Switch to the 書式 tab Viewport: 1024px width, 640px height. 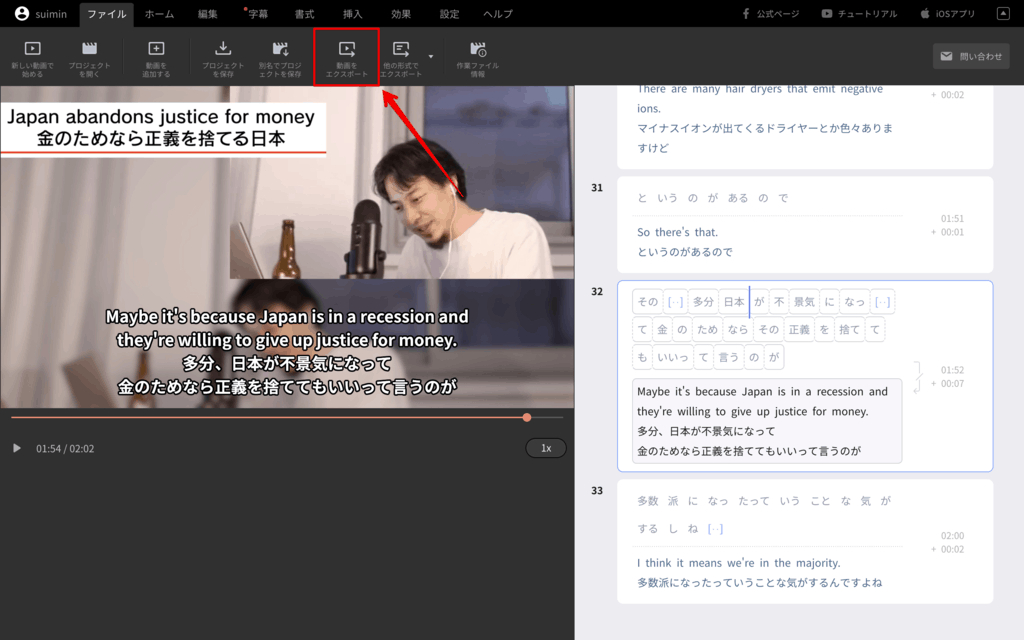tap(304, 14)
